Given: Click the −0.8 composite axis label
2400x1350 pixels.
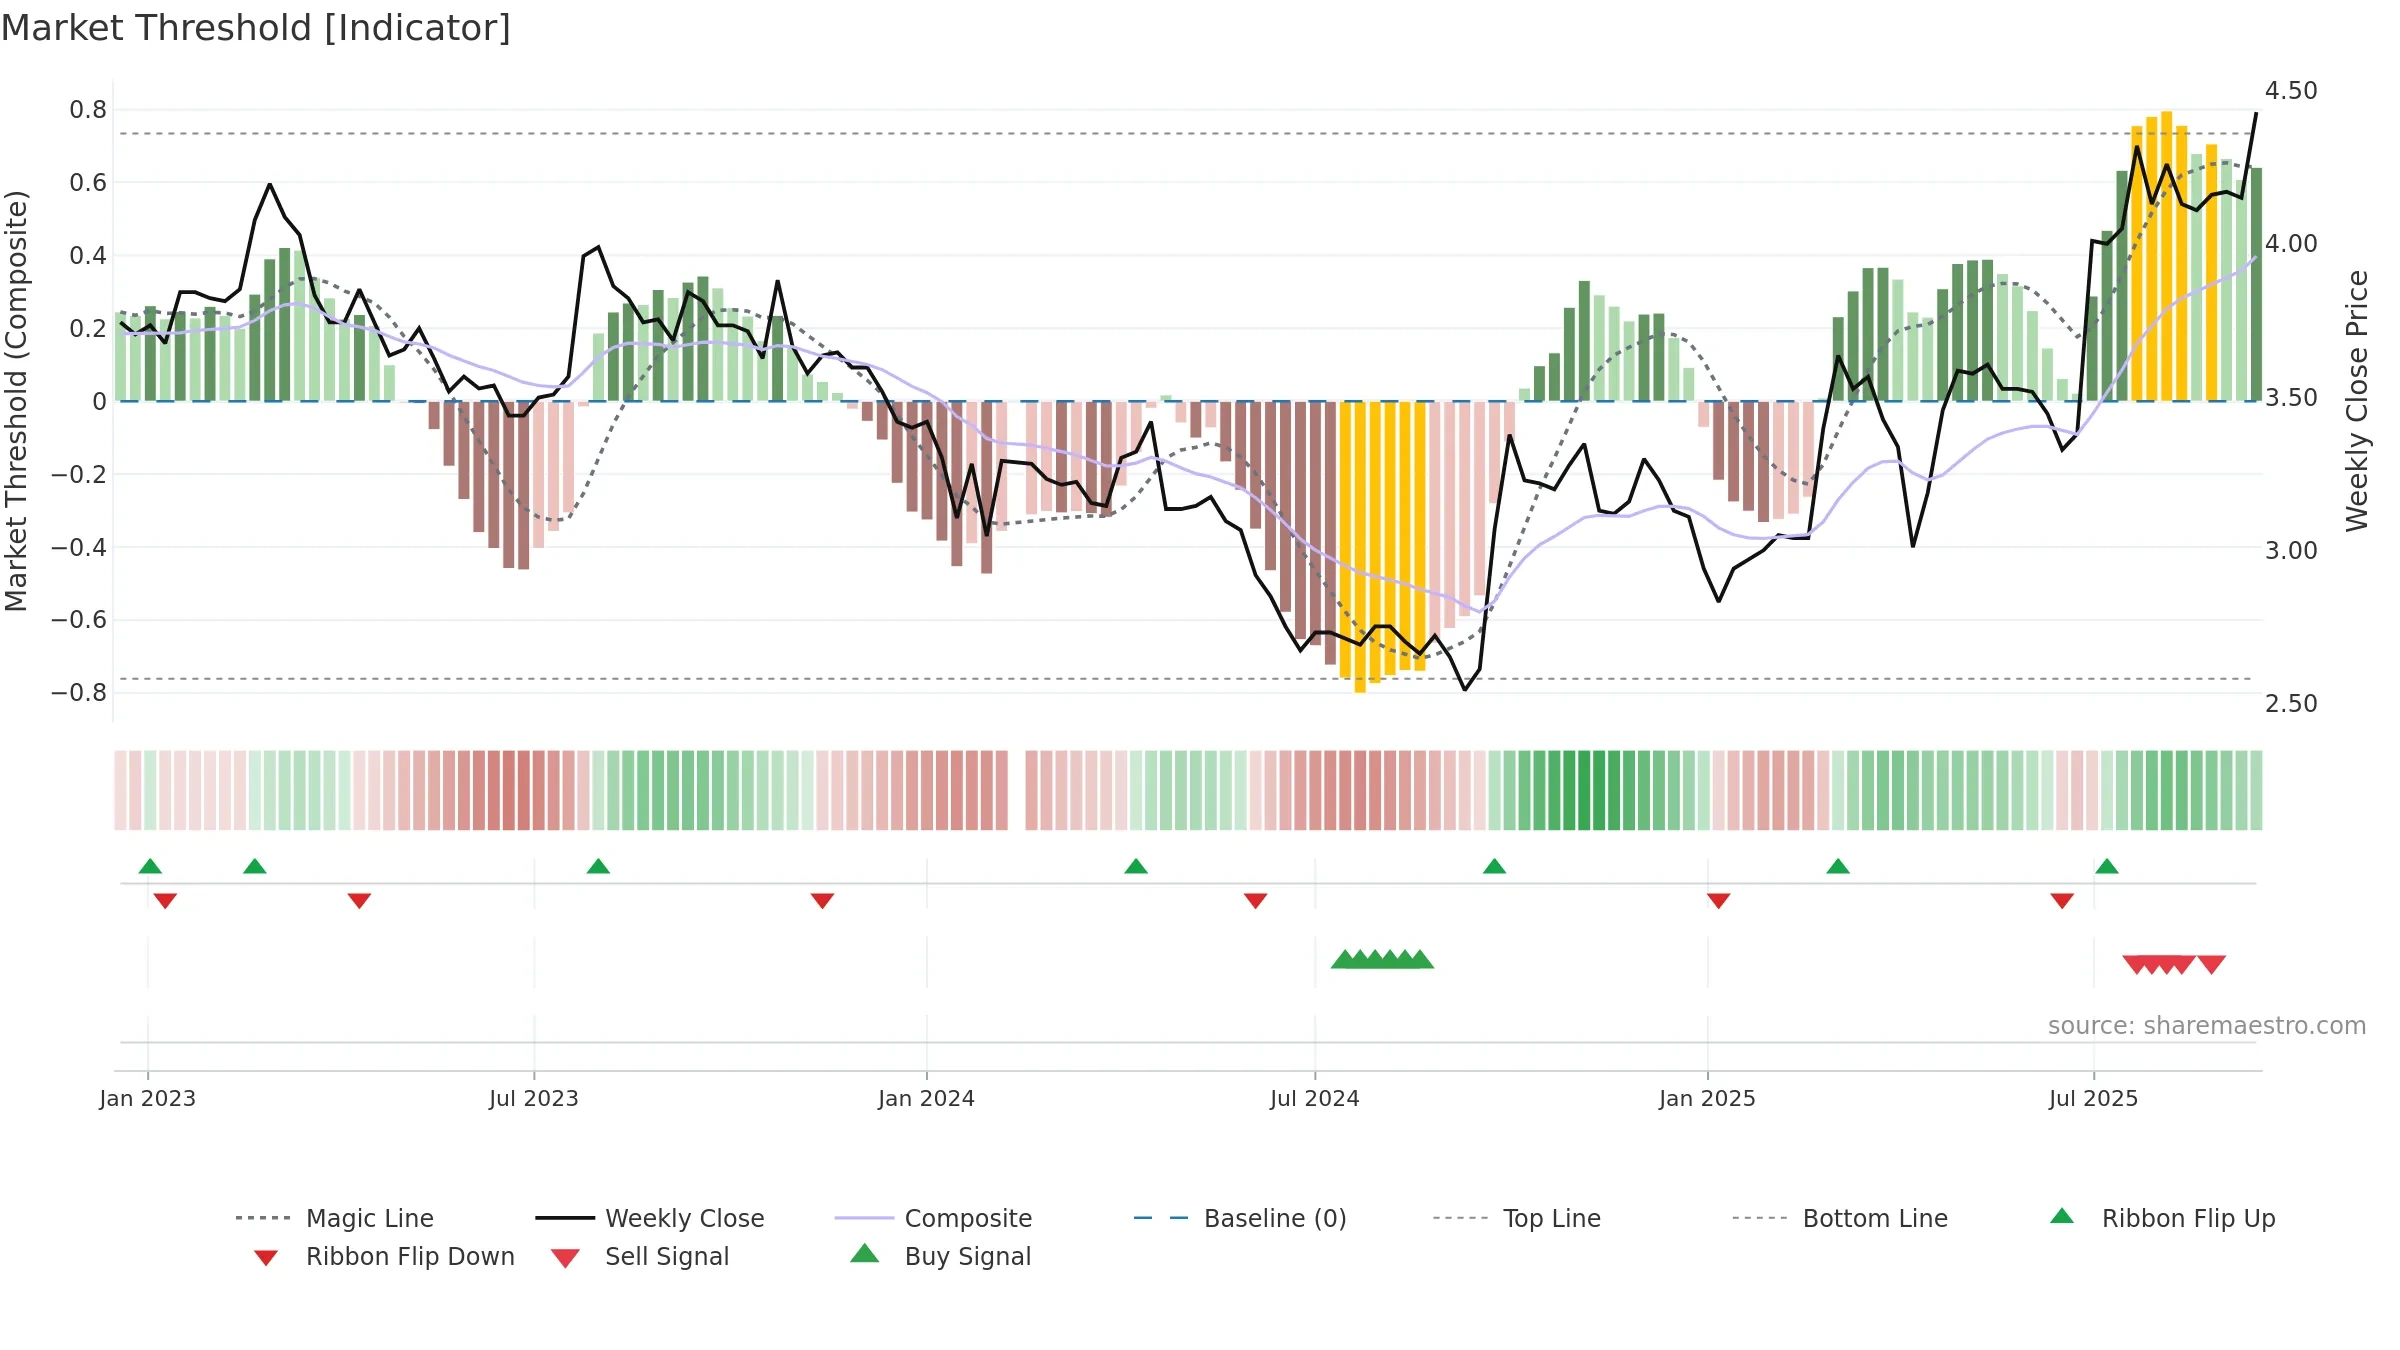Looking at the screenshot, I should pos(79,693).
